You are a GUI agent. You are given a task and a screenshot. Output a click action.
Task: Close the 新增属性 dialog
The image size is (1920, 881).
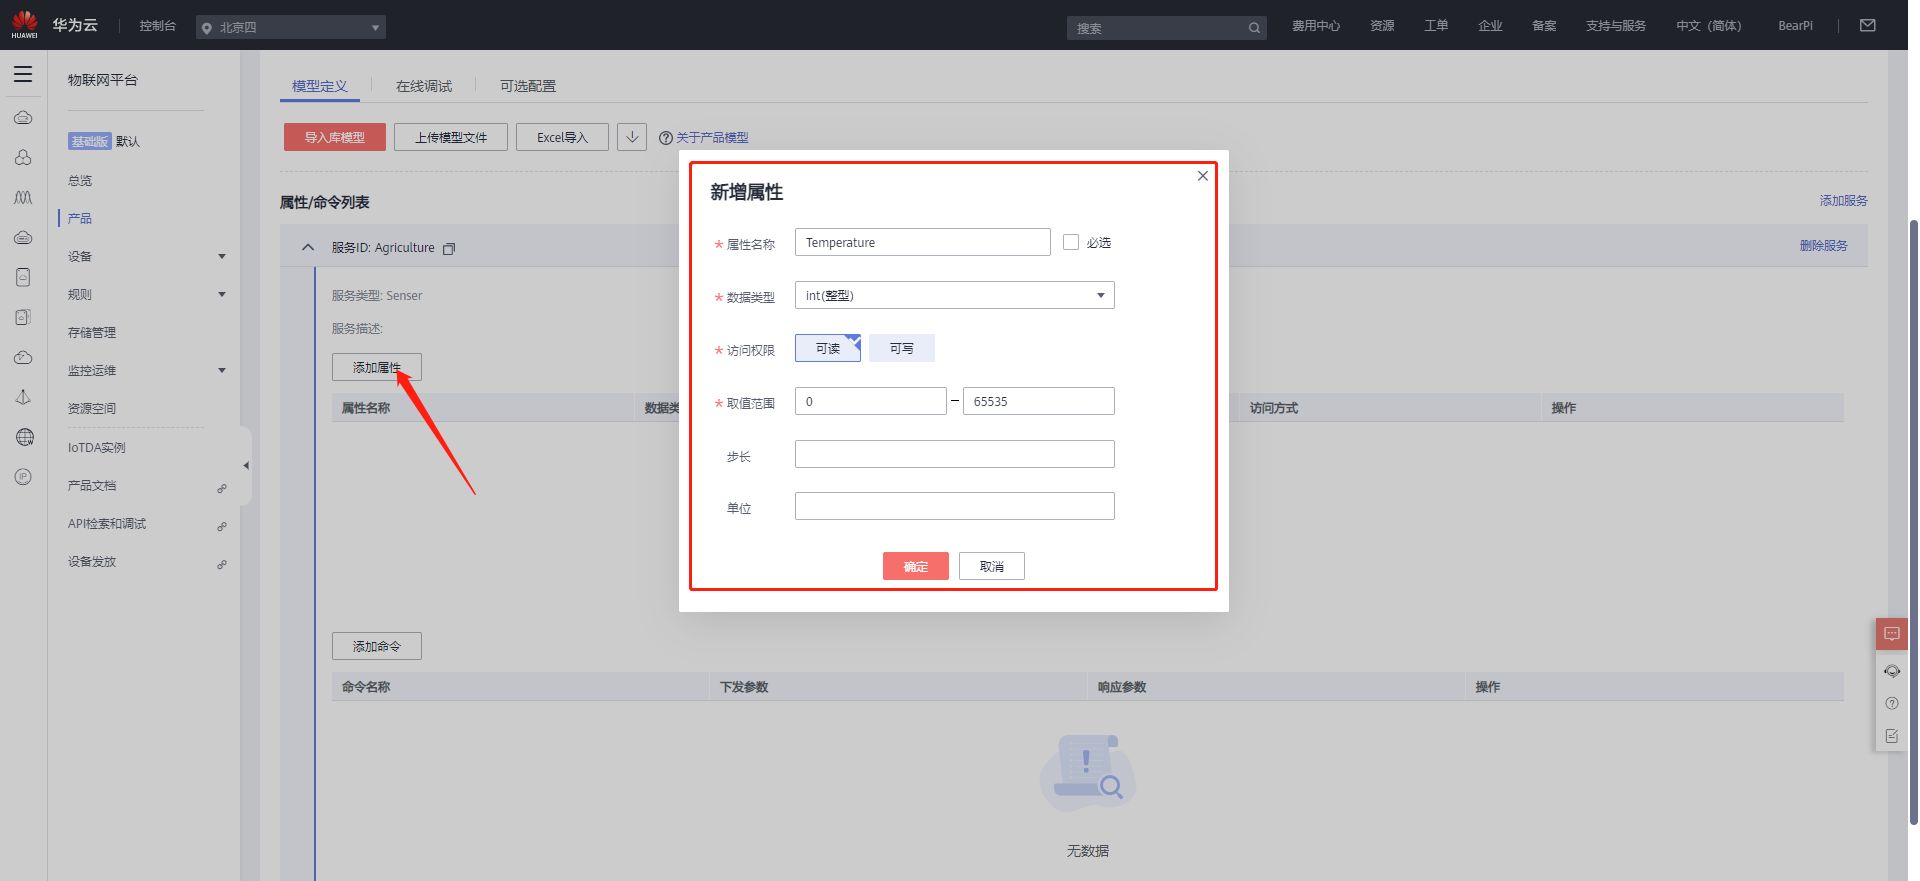(1202, 176)
